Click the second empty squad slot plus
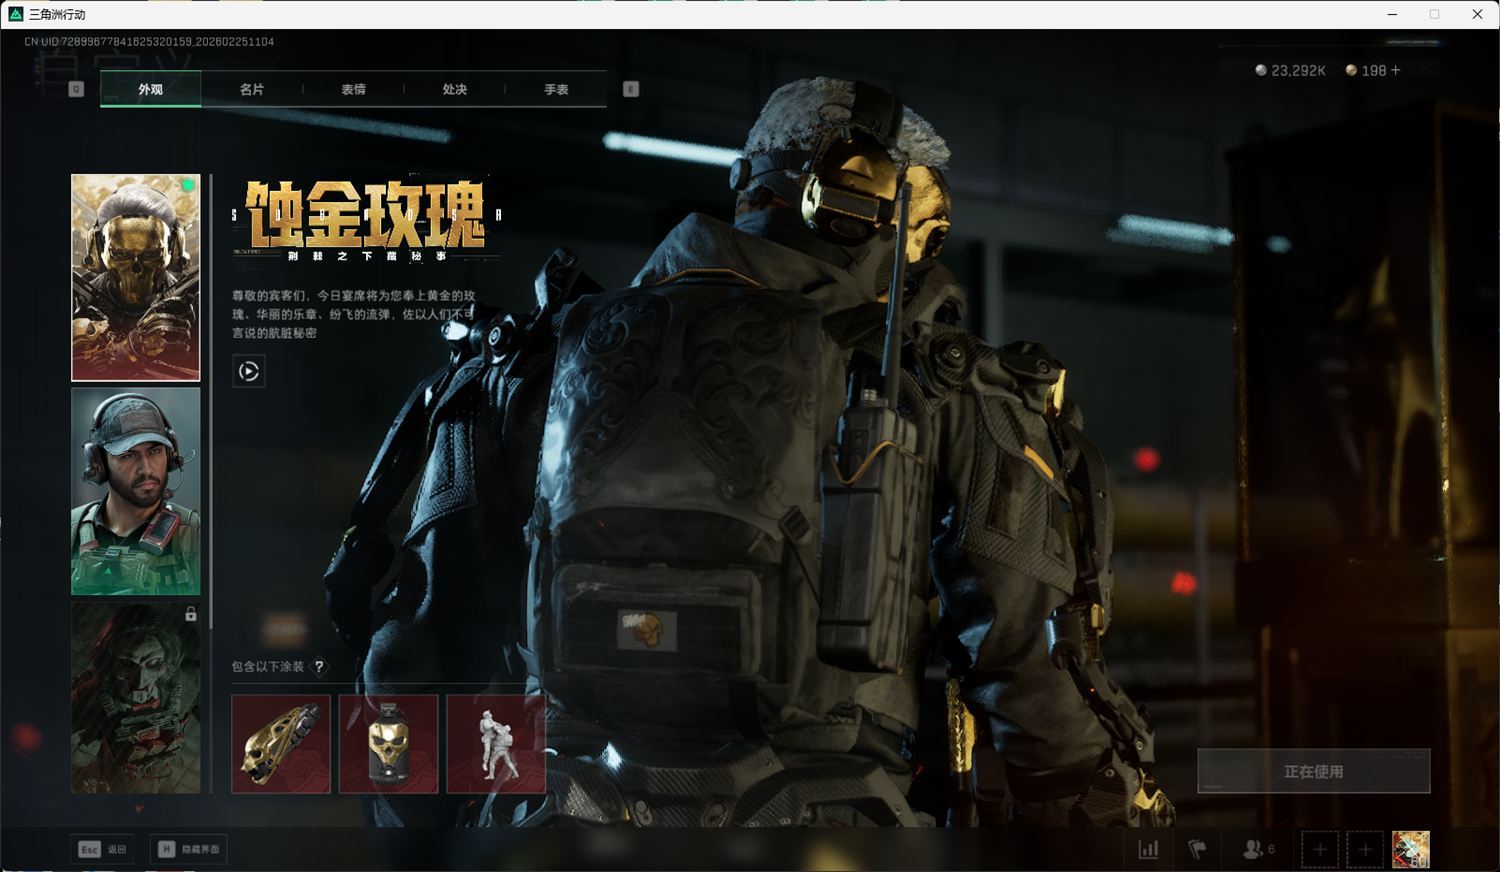This screenshot has width=1500, height=872. [x=1365, y=850]
